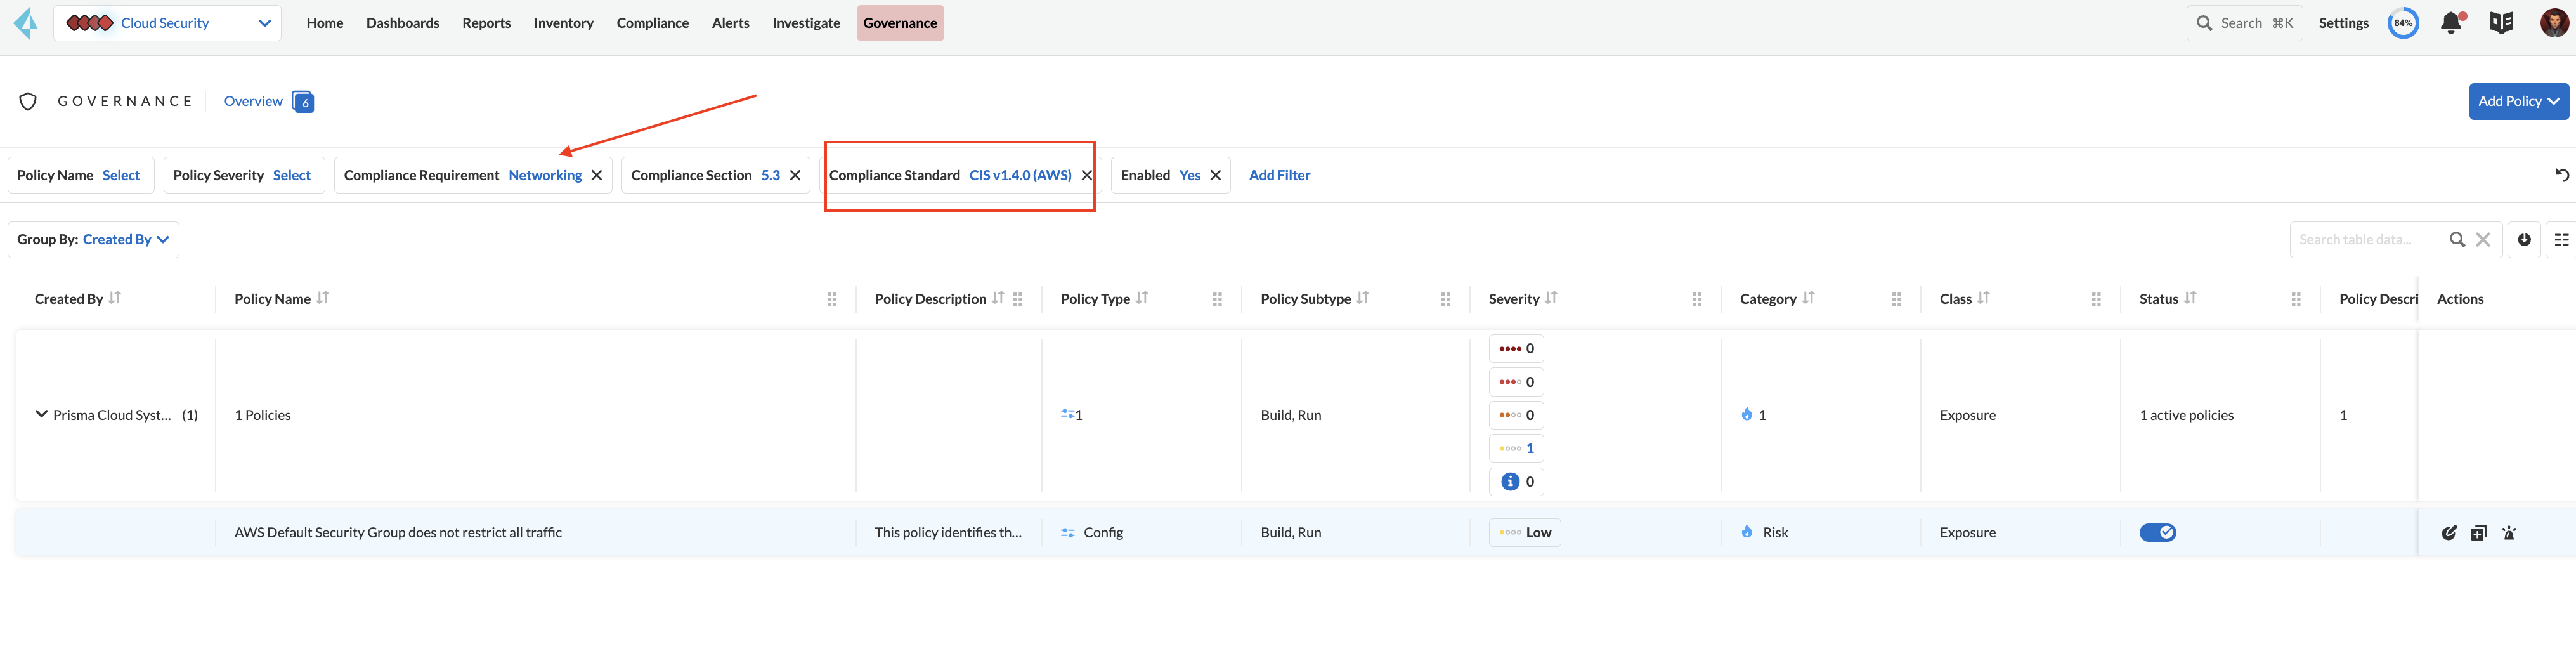Disable the AWS Default Security Group policy toggle
Screen dimensions: 2576x670
[x=2157, y=533]
